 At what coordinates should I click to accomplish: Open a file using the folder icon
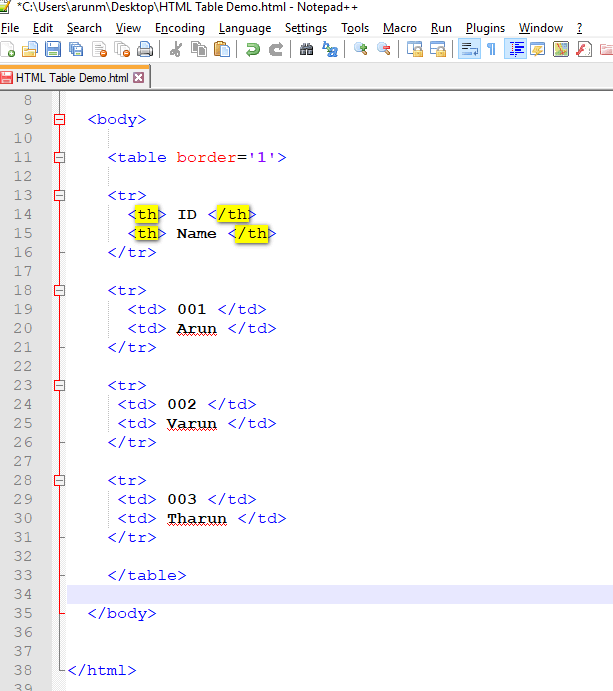point(30,49)
